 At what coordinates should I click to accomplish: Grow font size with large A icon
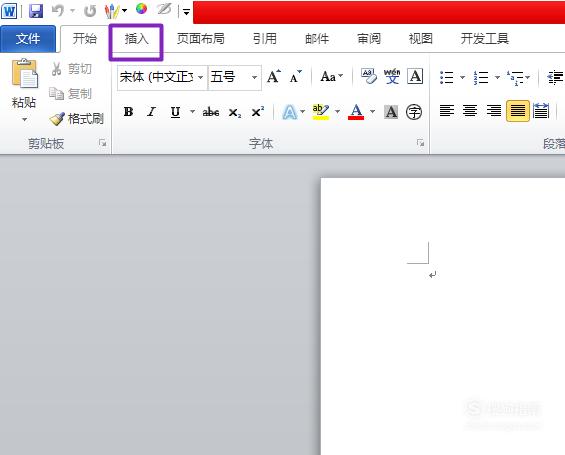pyautogui.click(x=273, y=76)
